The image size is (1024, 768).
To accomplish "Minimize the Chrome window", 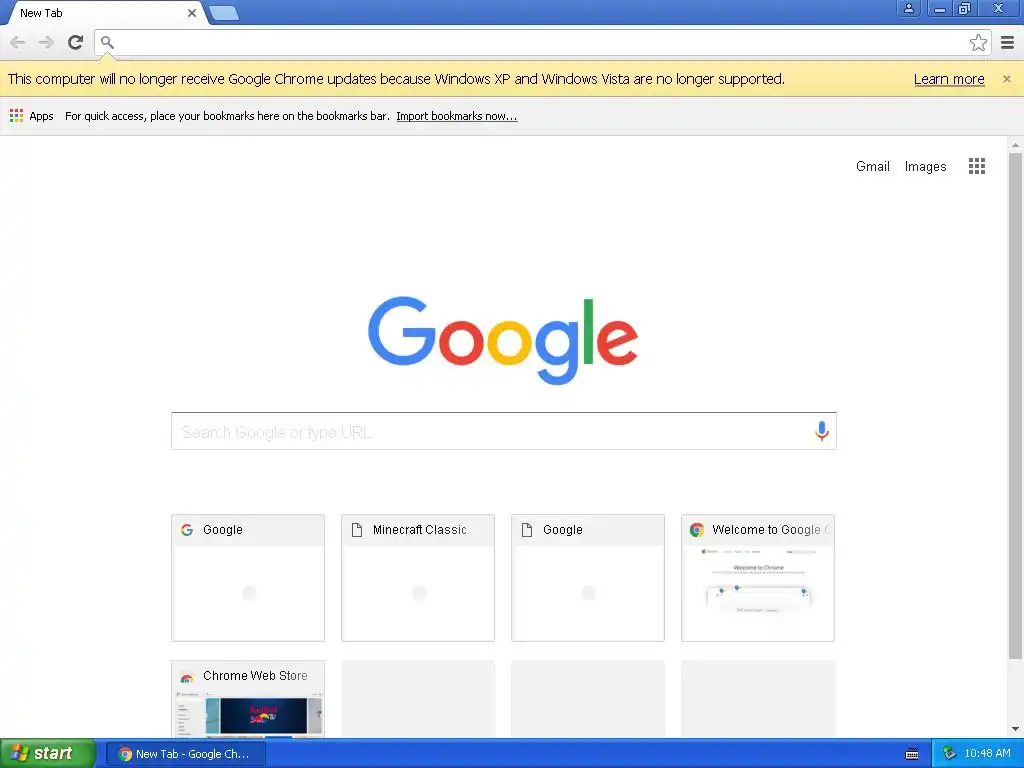I will (939, 8).
